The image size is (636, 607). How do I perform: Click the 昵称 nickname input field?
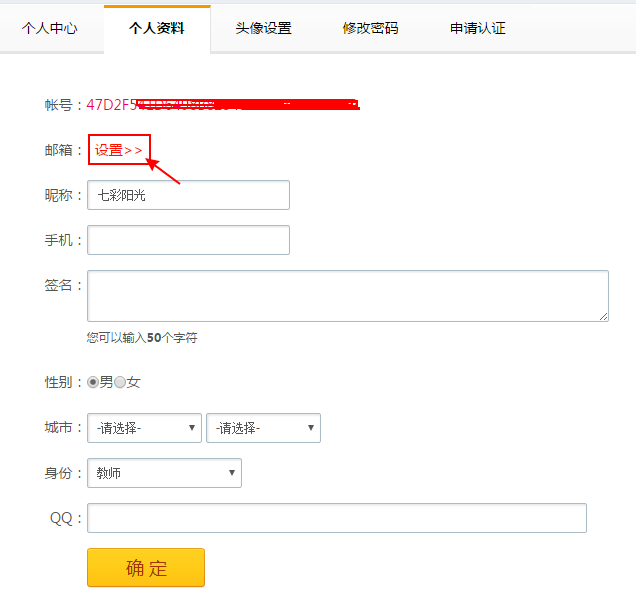[x=189, y=195]
